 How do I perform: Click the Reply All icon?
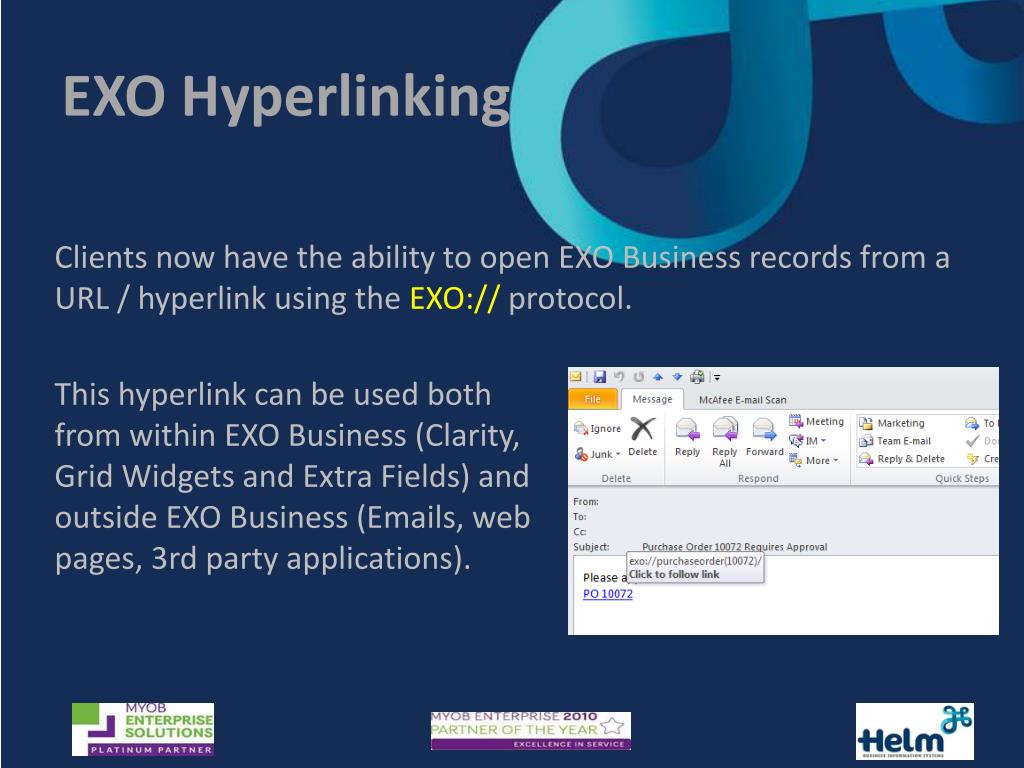coord(725,429)
